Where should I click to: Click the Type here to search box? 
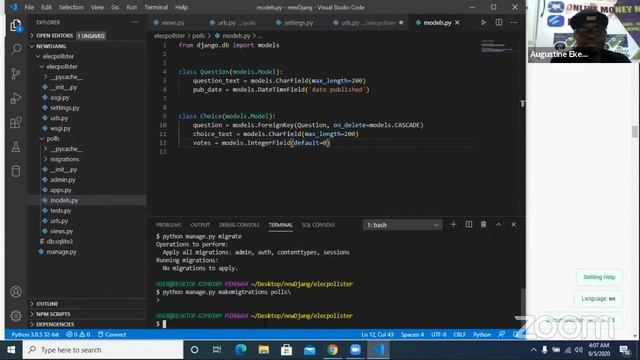coord(103,350)
